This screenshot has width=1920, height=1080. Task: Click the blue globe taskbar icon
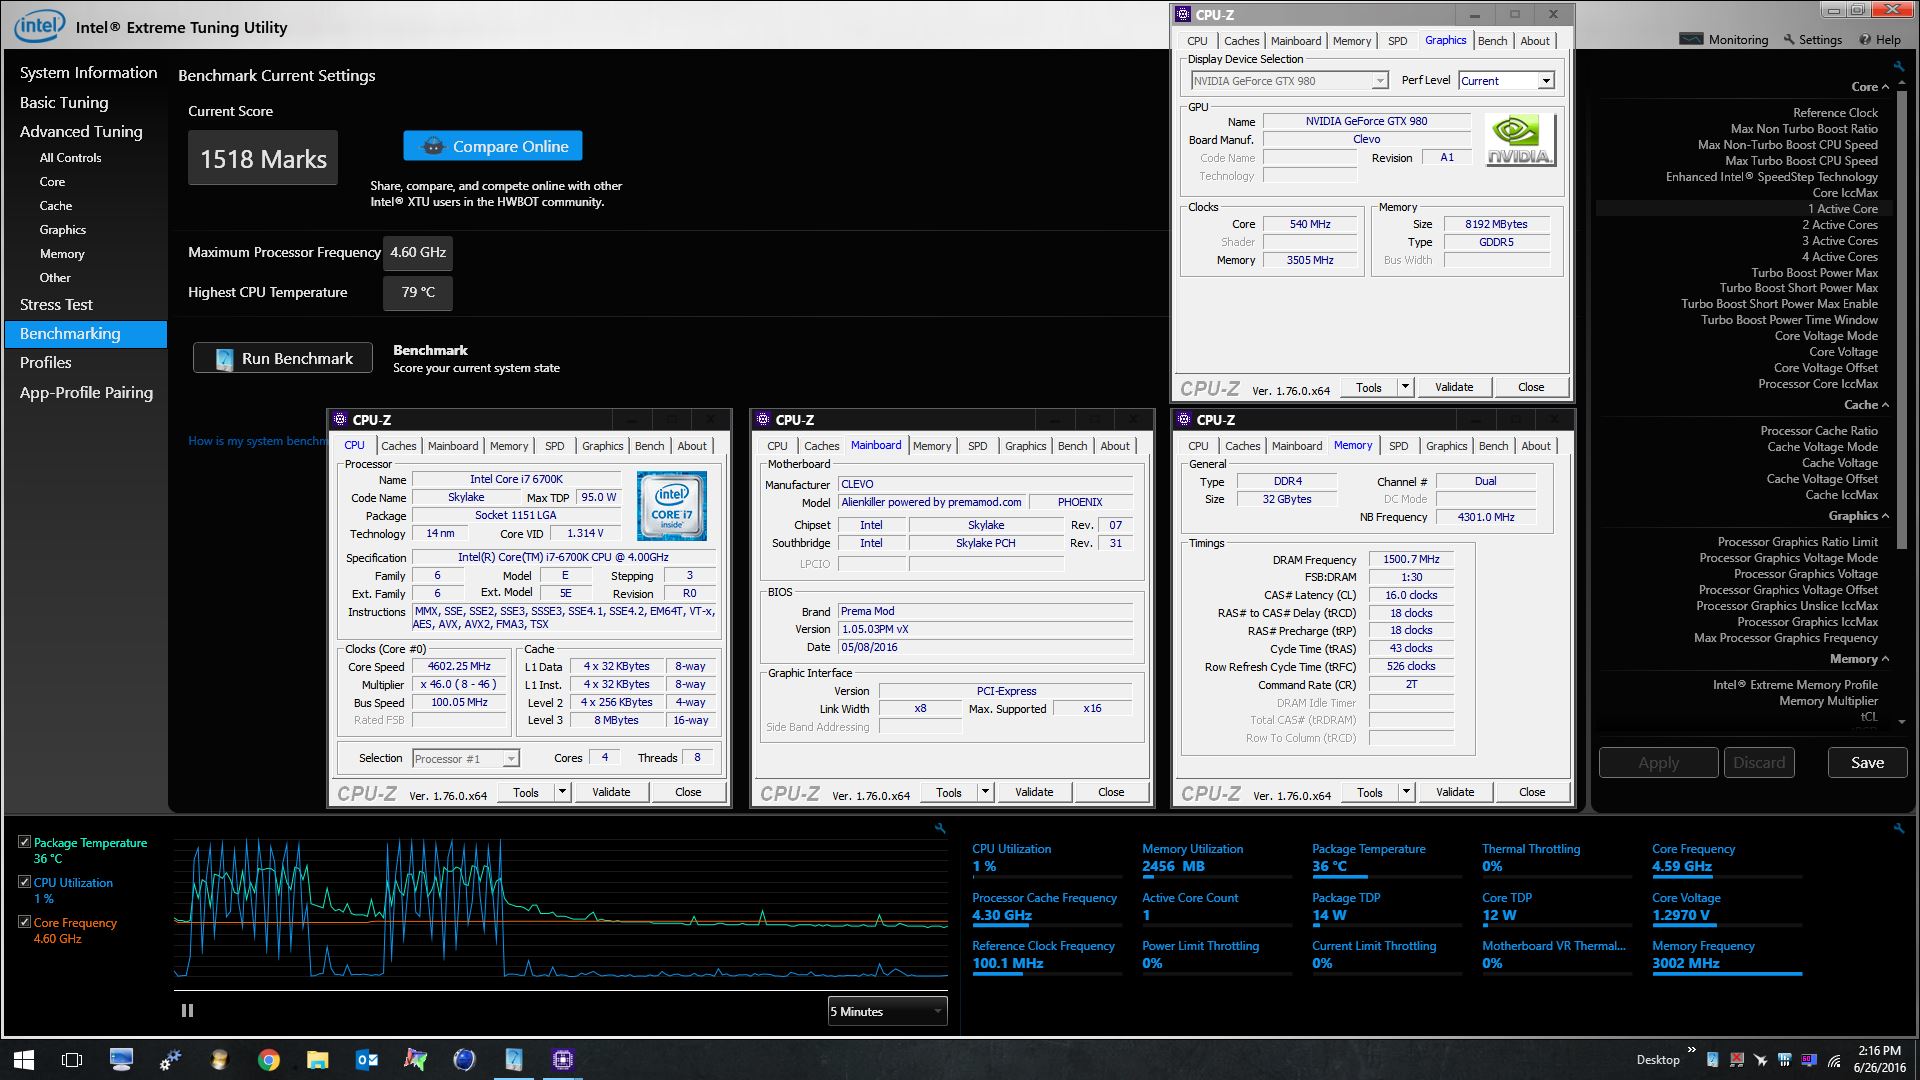(x=464, y=1059)
